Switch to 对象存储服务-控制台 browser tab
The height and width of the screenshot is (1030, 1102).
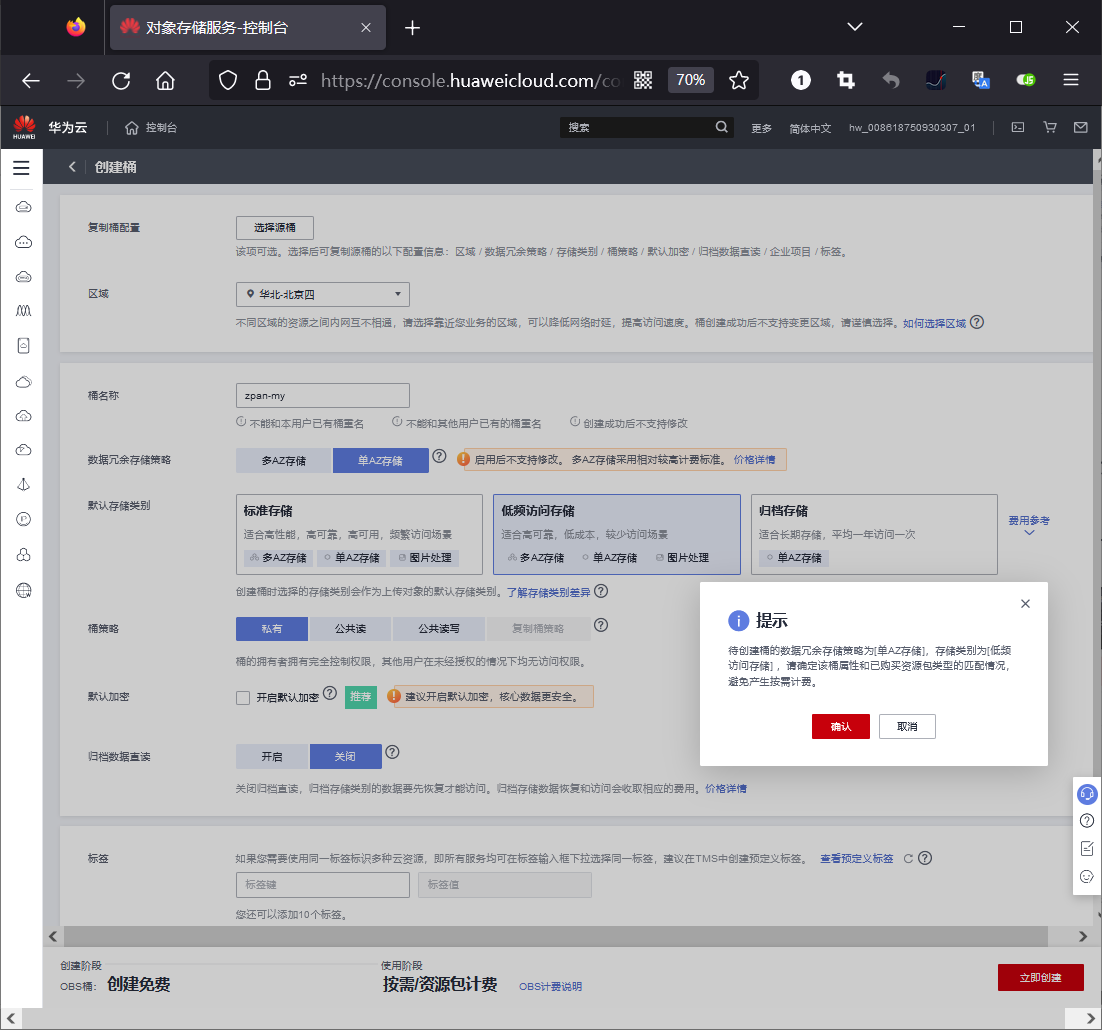pos(247,27)
